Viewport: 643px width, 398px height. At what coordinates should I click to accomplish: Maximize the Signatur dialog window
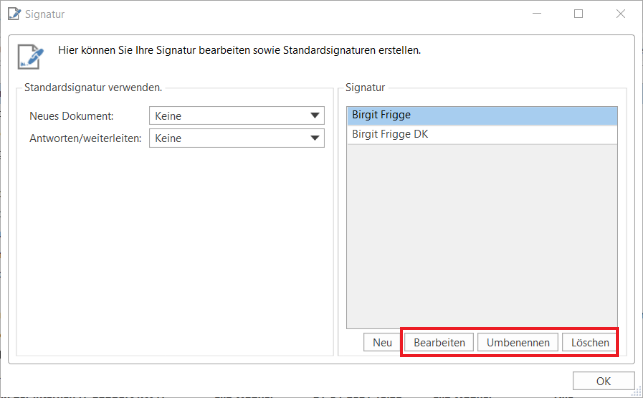(578, 14)
